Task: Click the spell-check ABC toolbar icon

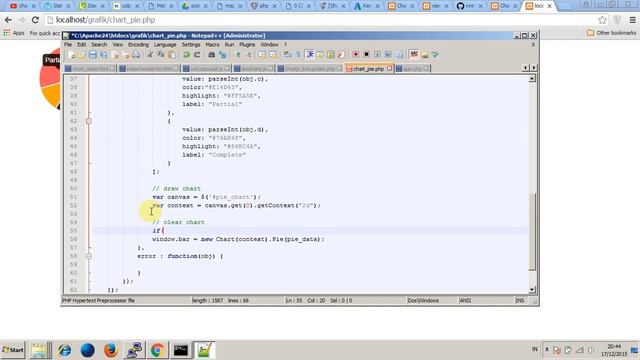Action: pos(414,54)
